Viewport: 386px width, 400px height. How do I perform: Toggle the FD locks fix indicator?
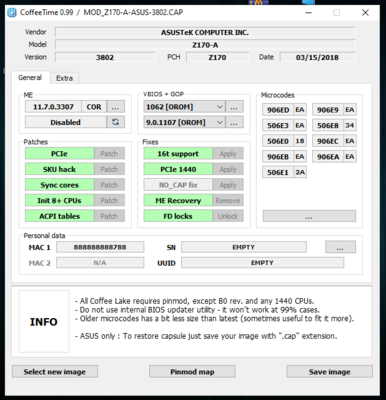coord(178,216)
